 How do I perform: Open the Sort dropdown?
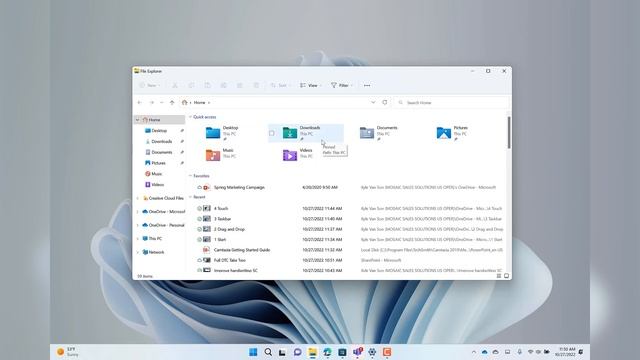(x=280, y=85)
